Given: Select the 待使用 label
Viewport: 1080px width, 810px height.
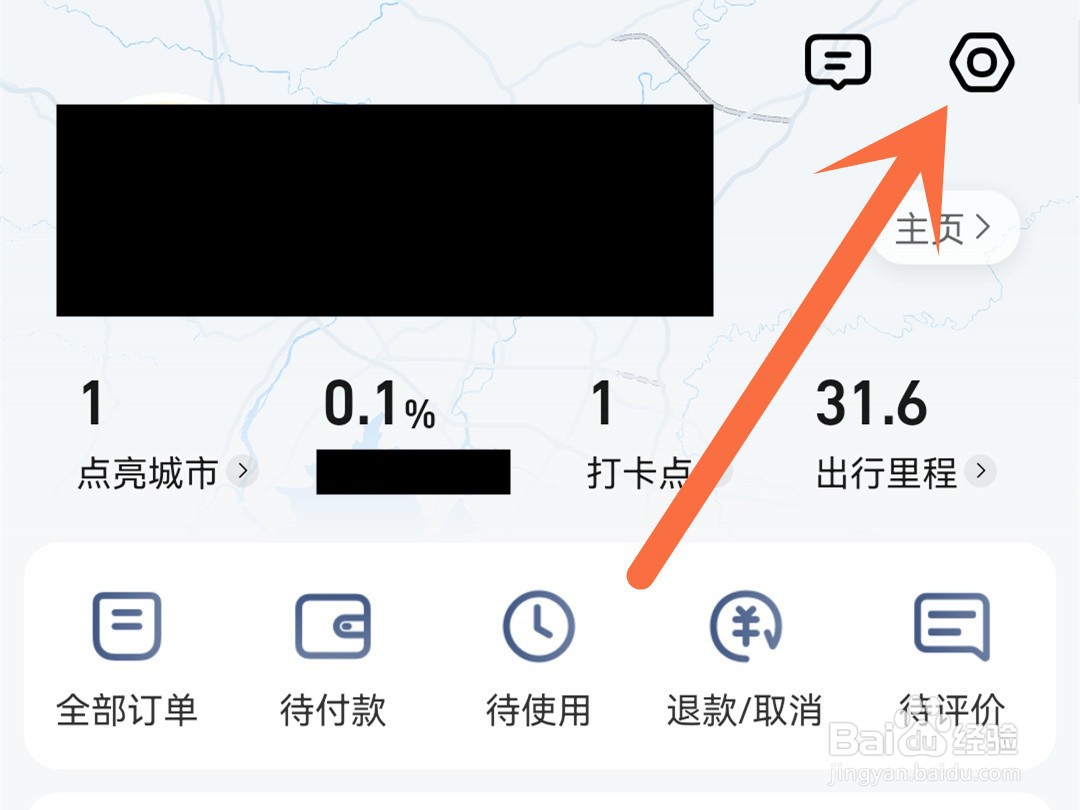Looking at the screenshot, I should coord(539,710).
